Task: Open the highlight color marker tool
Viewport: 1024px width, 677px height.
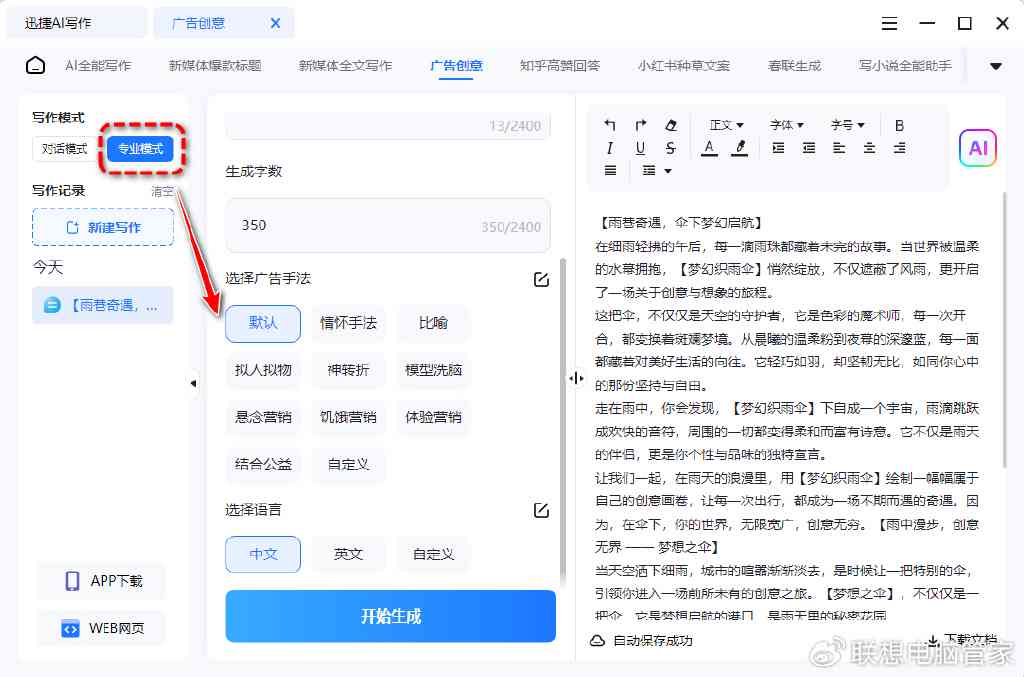Action: coord(740,148)
